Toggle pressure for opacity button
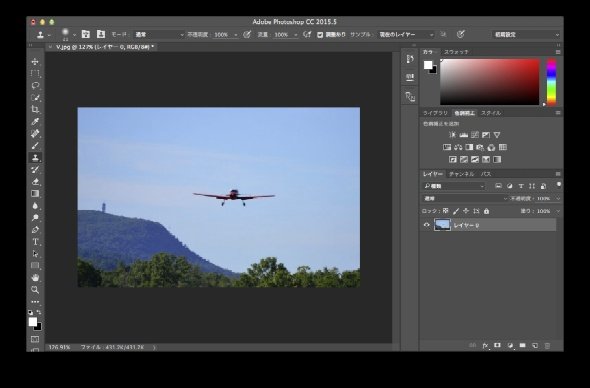Viewport: 590px width, 388px height. pos(247,35)
